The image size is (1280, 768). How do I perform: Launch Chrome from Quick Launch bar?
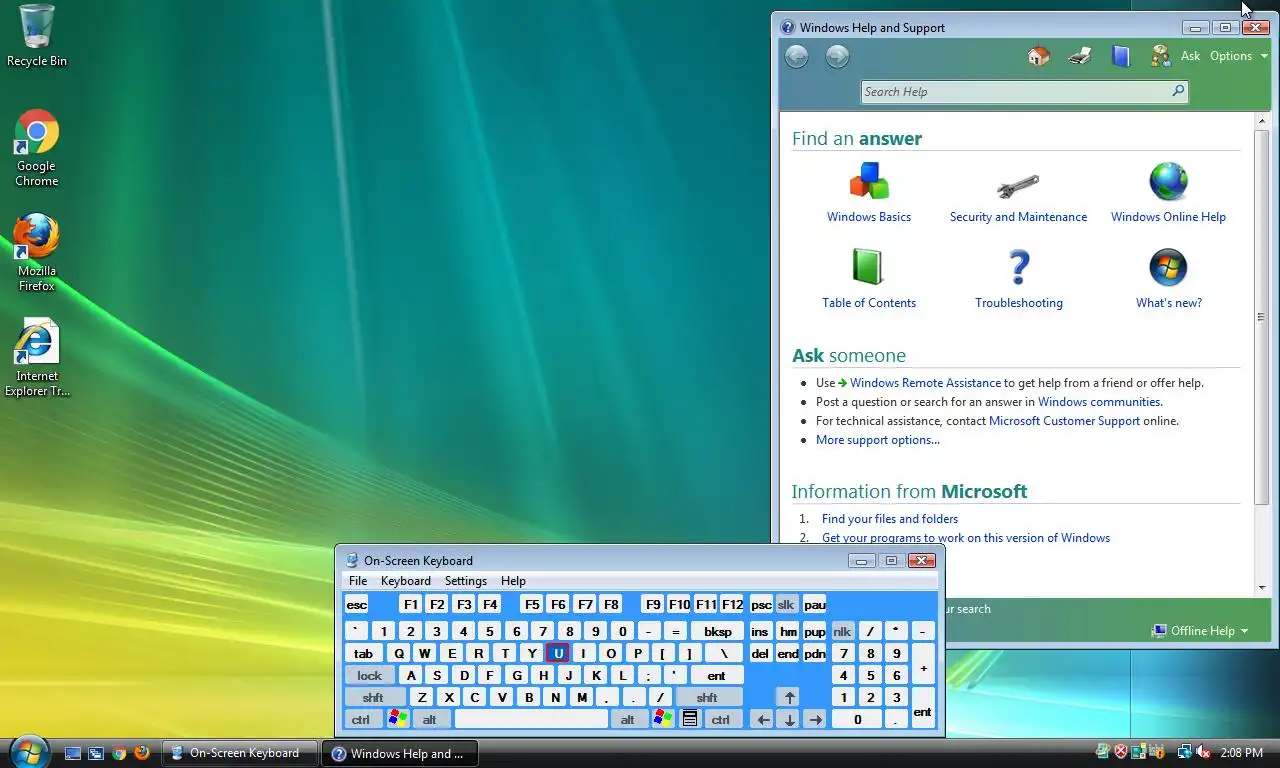[119, 753]
